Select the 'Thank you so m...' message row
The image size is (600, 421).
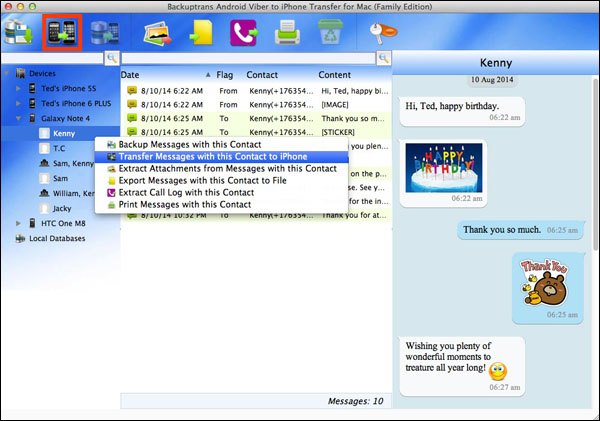click(256, 118)
